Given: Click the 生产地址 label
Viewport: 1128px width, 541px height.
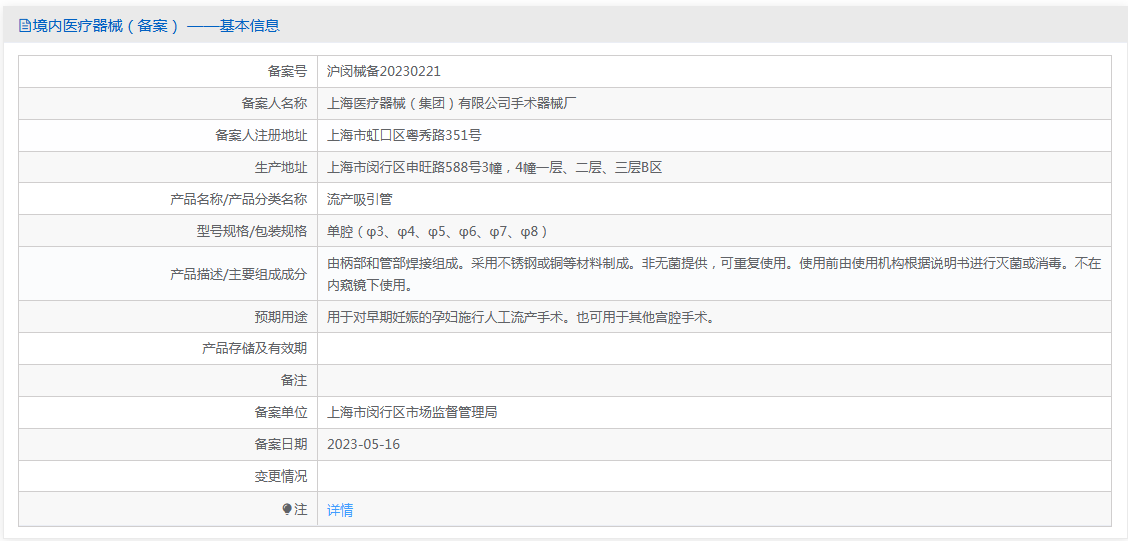Looking at the screenshot, I should tap(281, 167).
